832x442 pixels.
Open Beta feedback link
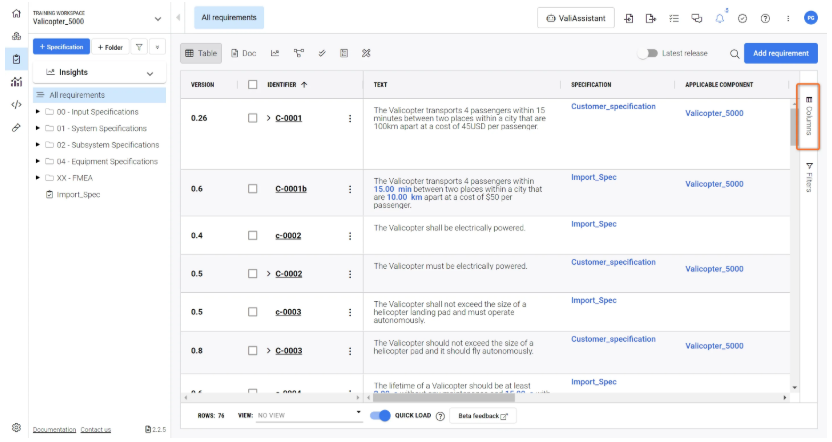pyautogui.click(x=482, y=416)
